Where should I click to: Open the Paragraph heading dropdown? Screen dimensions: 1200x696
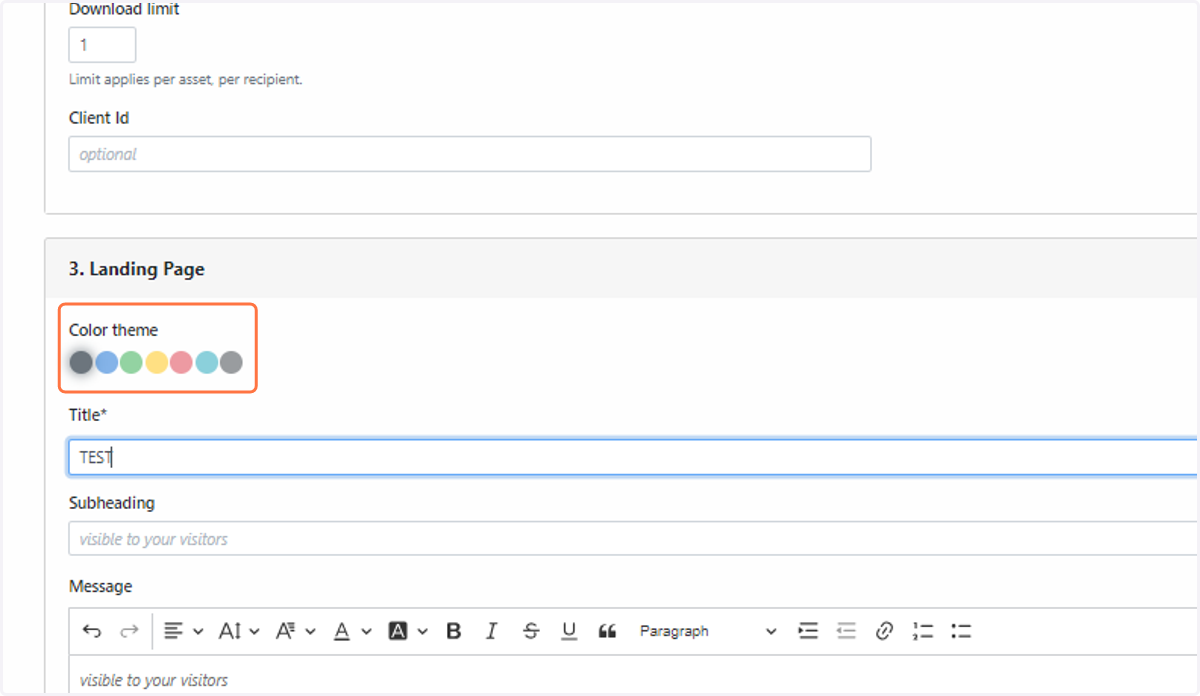tap(707, 631)
